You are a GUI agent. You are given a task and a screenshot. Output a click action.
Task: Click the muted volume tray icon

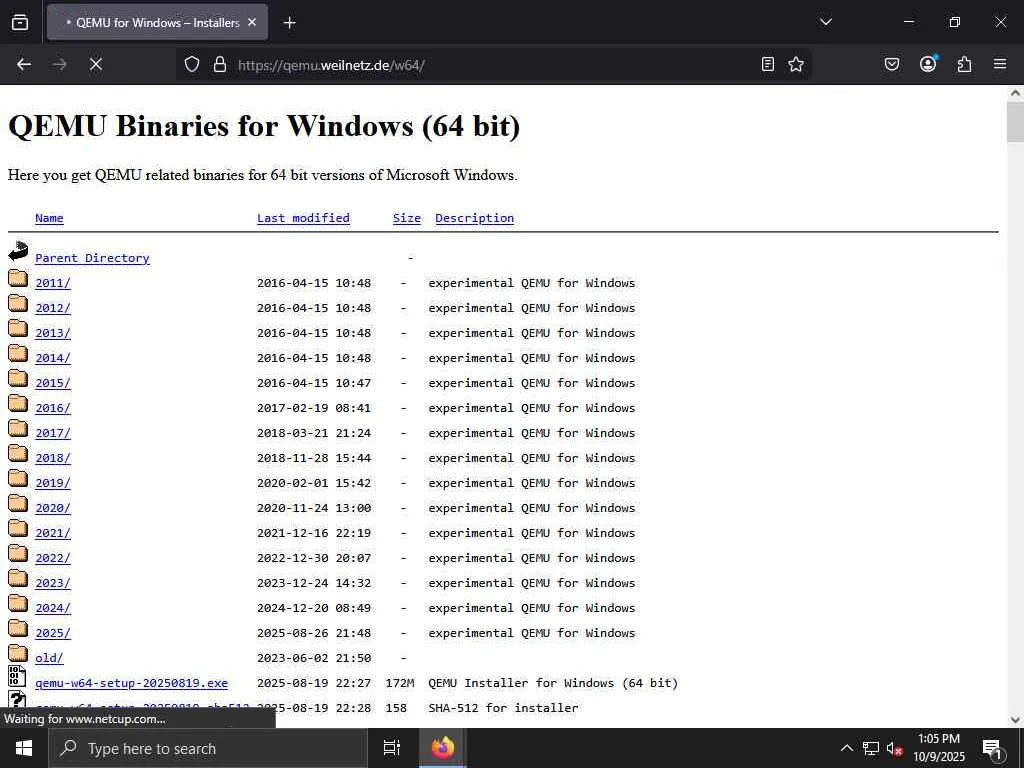[894, 748]
